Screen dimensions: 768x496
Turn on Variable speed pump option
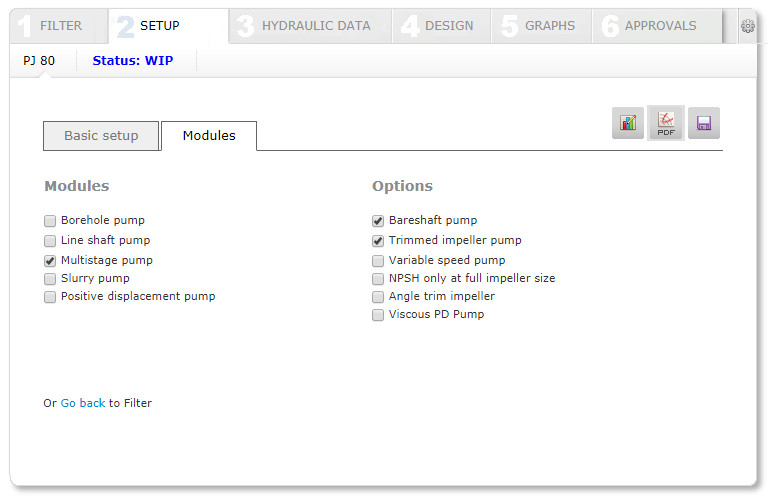click(x=378, y=261)
